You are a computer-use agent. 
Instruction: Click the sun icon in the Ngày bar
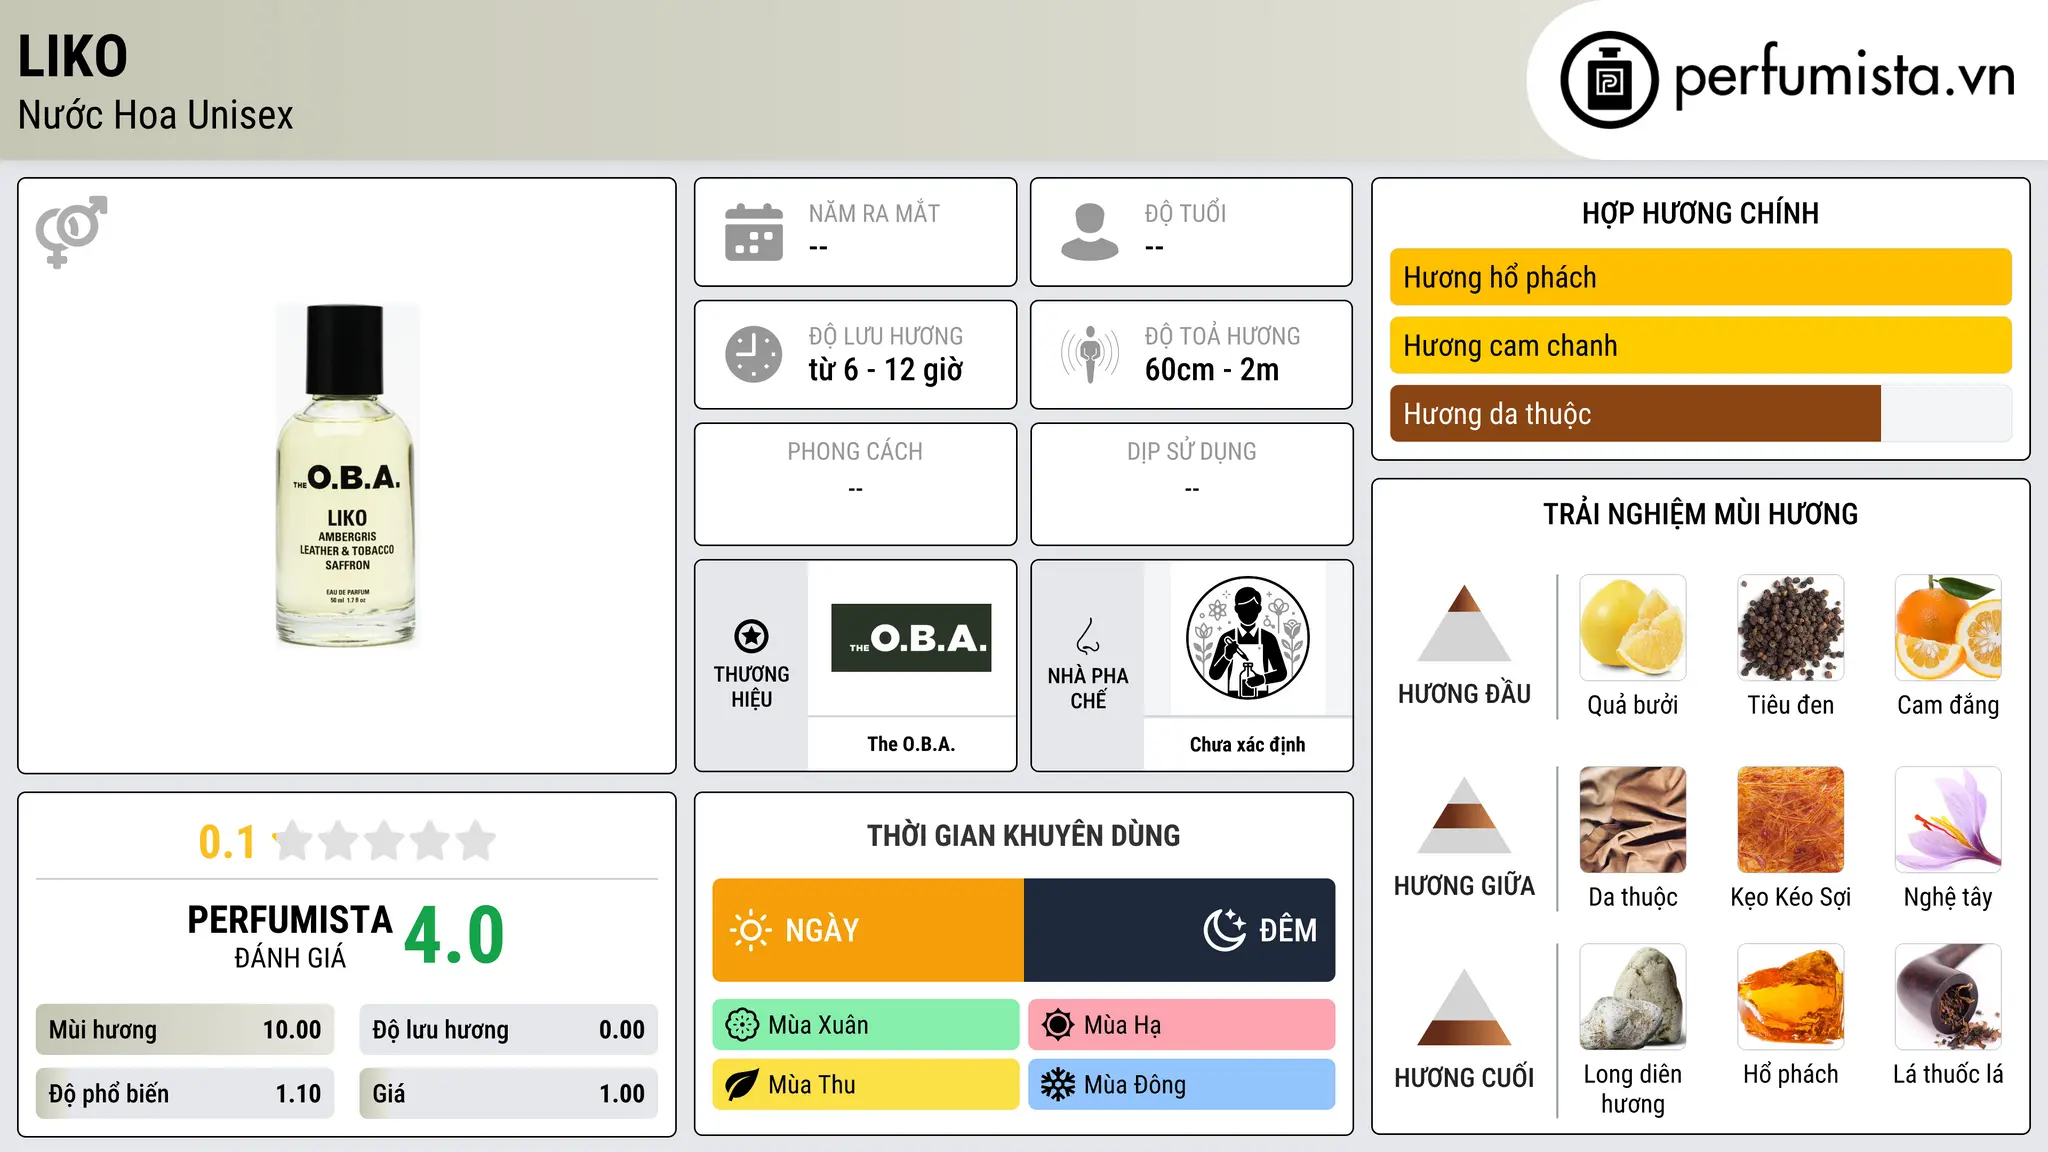coord(750,930)
